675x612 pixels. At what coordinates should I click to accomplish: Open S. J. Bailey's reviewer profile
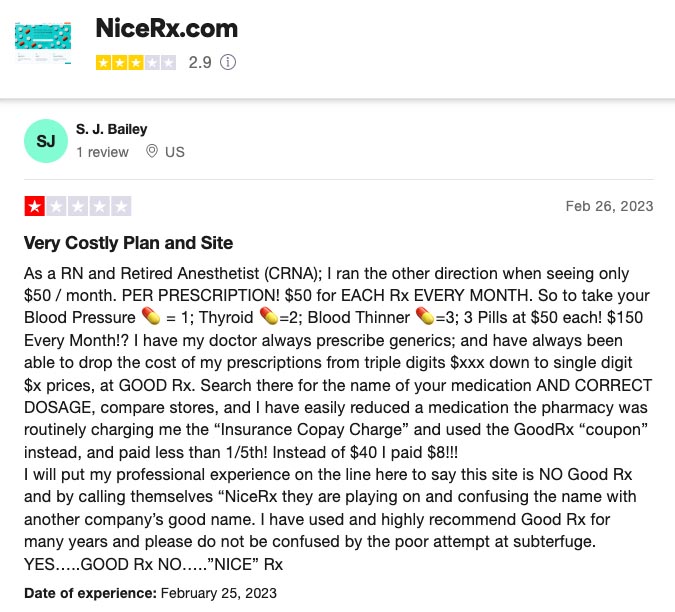(112, 129)
